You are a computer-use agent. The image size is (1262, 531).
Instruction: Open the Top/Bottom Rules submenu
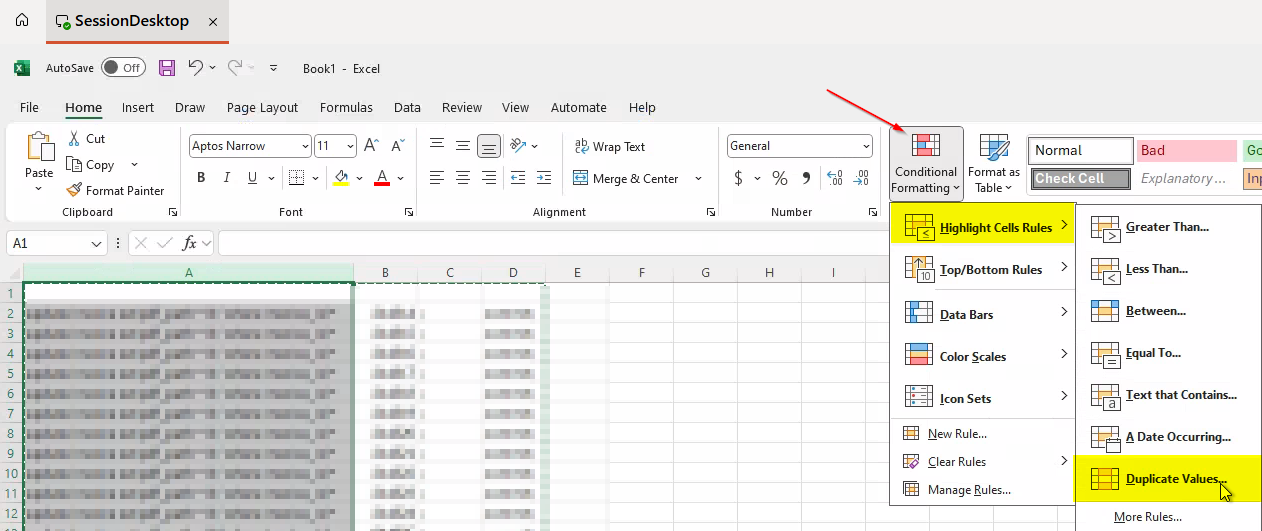click(x=982, y=269)
